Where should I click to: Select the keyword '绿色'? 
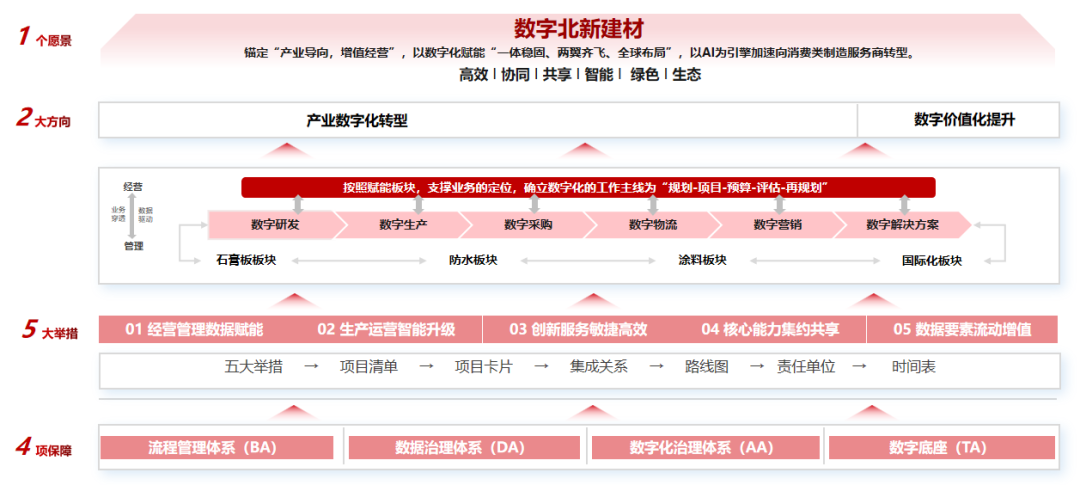645,75
